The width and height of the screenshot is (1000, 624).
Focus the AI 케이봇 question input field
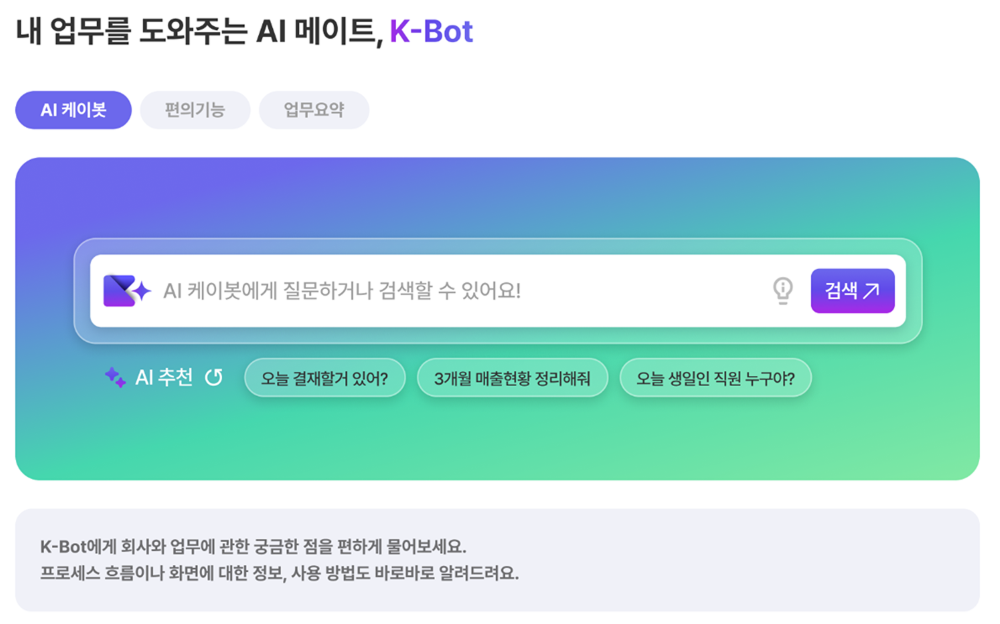[x=450, y=291]
